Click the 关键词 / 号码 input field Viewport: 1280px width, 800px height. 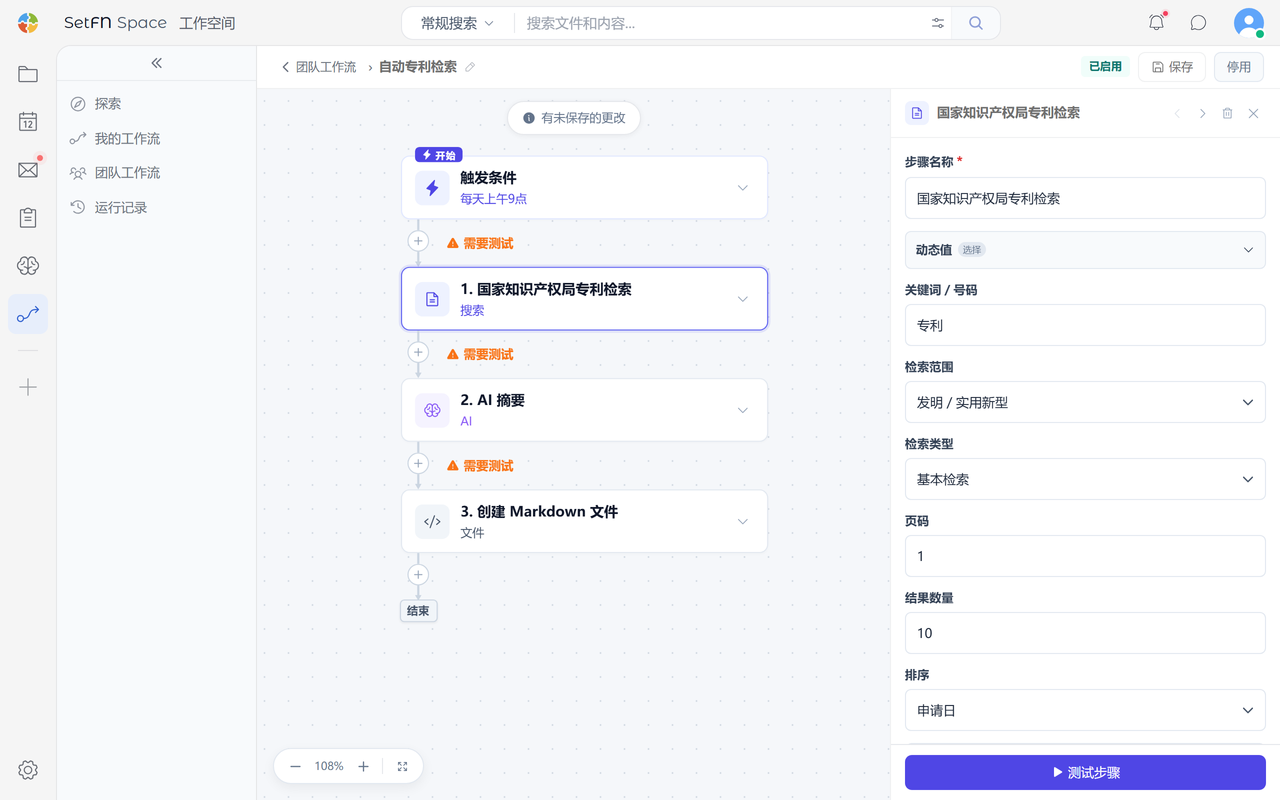tap(1085, 325)
